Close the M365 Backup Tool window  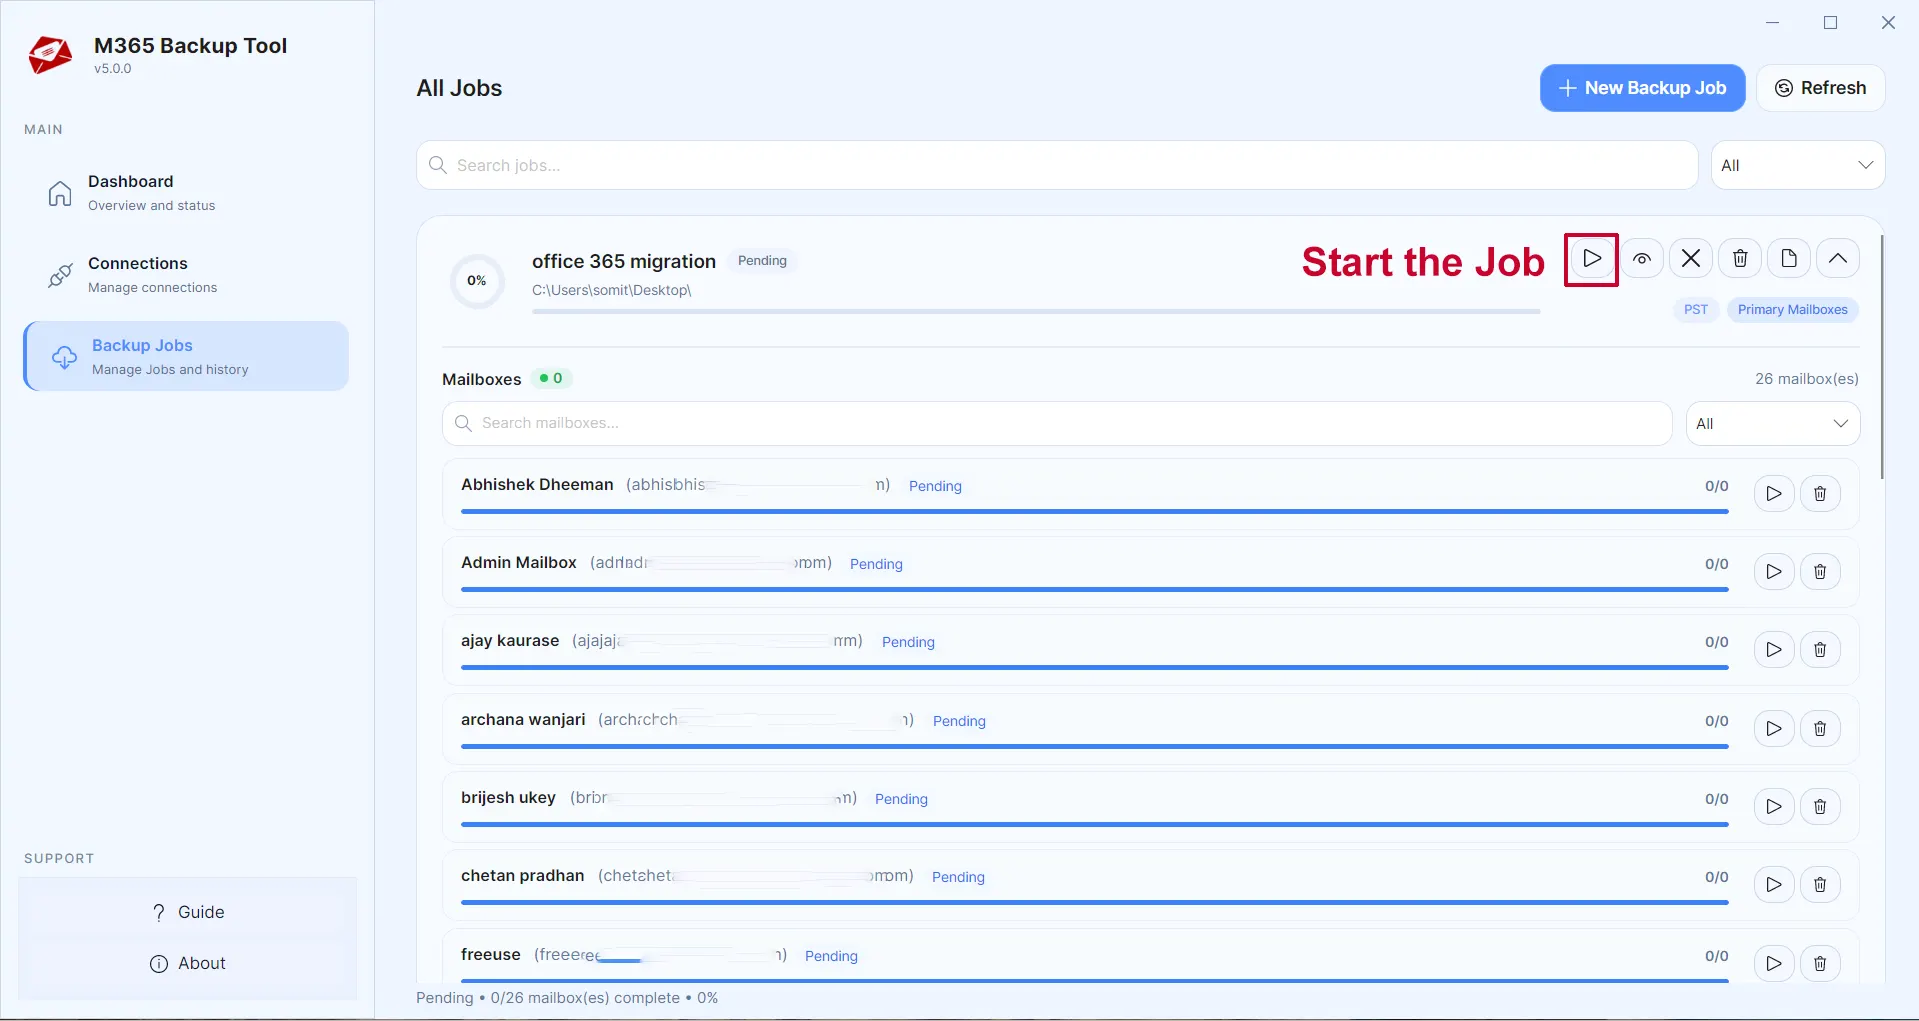point(1888,23)
